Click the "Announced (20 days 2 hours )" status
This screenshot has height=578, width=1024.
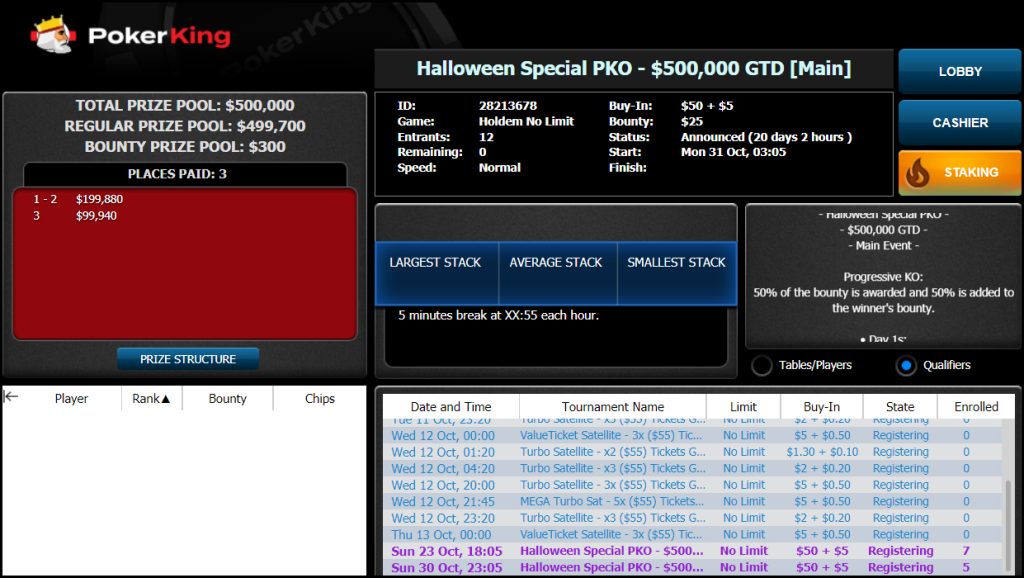pyautogui.click(x=766, y=137)
